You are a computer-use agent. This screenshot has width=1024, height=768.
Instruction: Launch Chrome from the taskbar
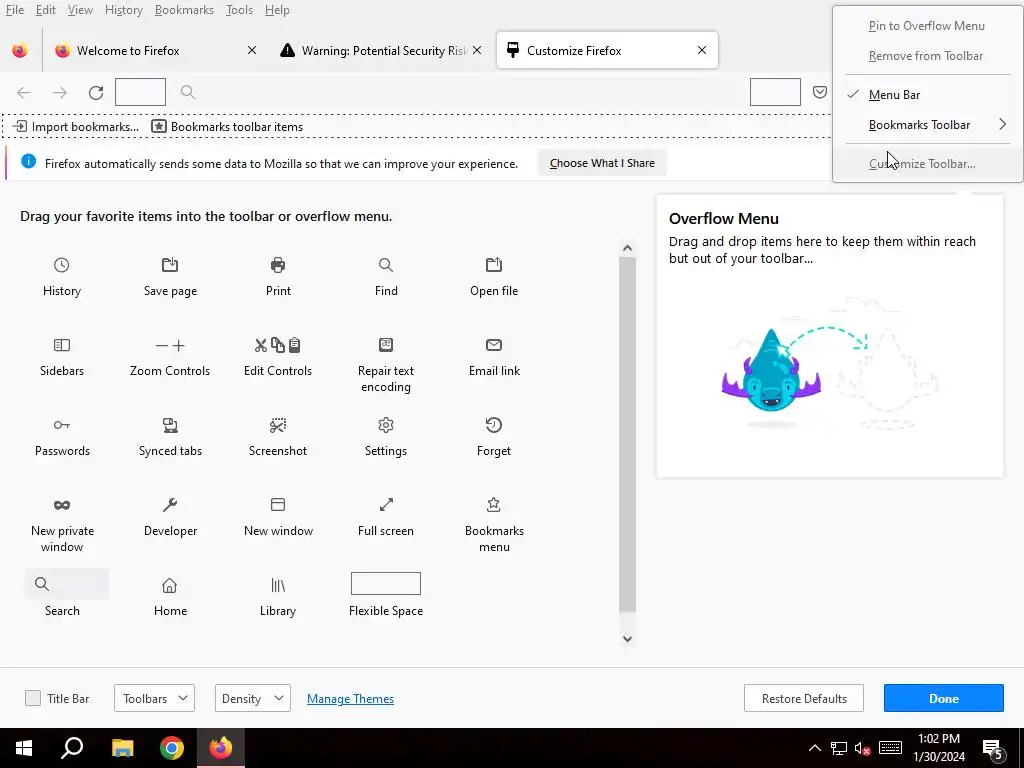172,748
